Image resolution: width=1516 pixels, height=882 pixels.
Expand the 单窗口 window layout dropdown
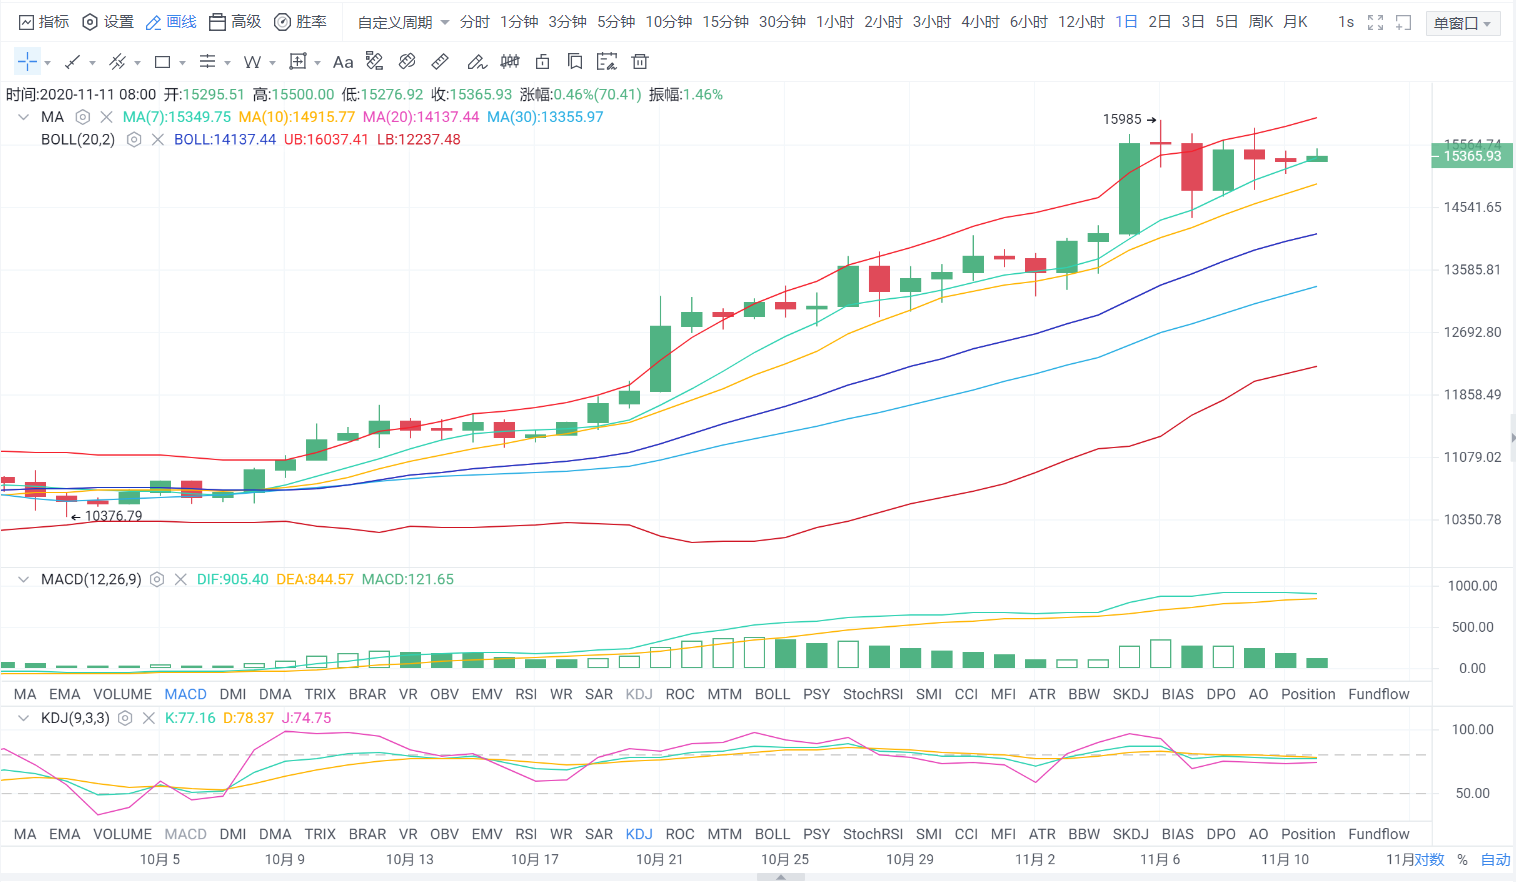pyautogui.click(x=1465, y=23)
